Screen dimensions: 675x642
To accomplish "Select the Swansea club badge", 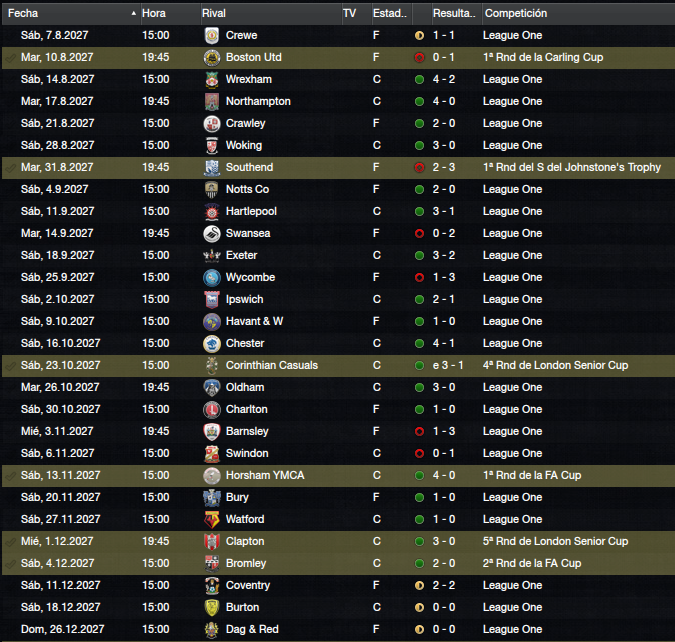I will (x=212, y=233).
